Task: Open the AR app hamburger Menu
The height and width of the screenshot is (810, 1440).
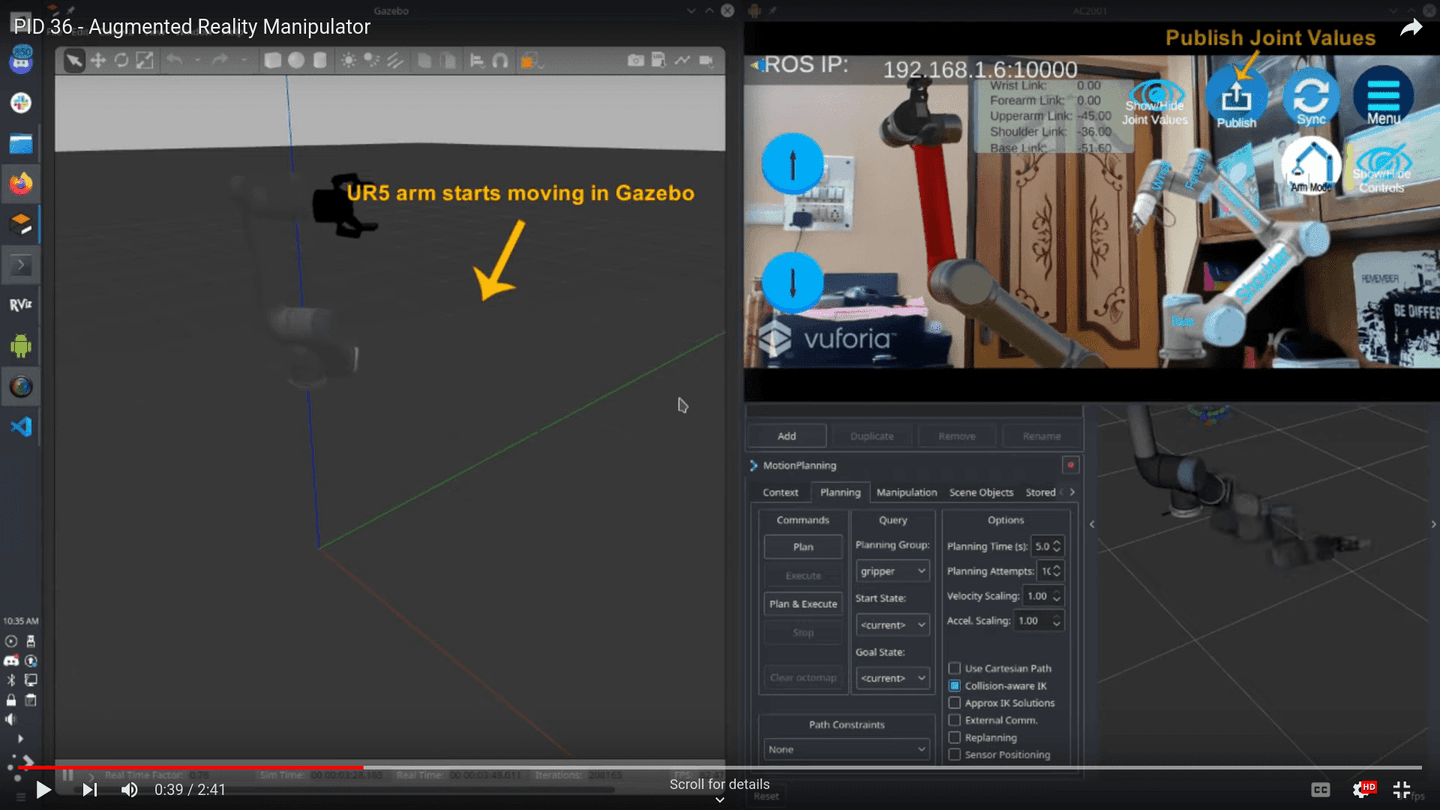Action: (1383, 97)
